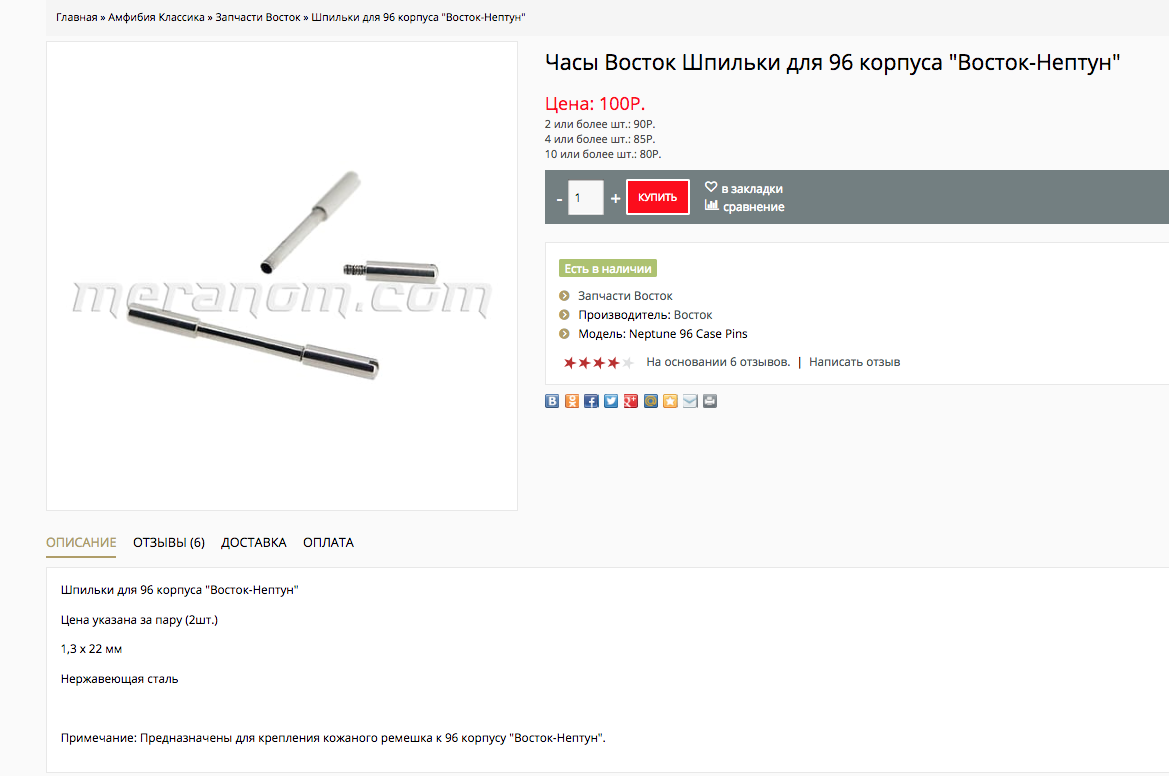Click the red Купить button
The width and height of the screenshot is (1169, 776).
[658, 197]
